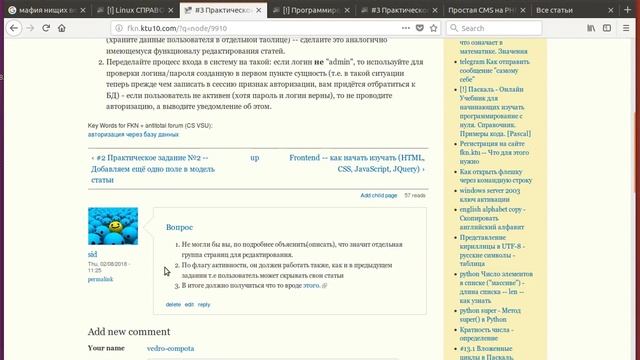
Task: Close the active '#3 Практическое' tab
Action: click(259, 10)
